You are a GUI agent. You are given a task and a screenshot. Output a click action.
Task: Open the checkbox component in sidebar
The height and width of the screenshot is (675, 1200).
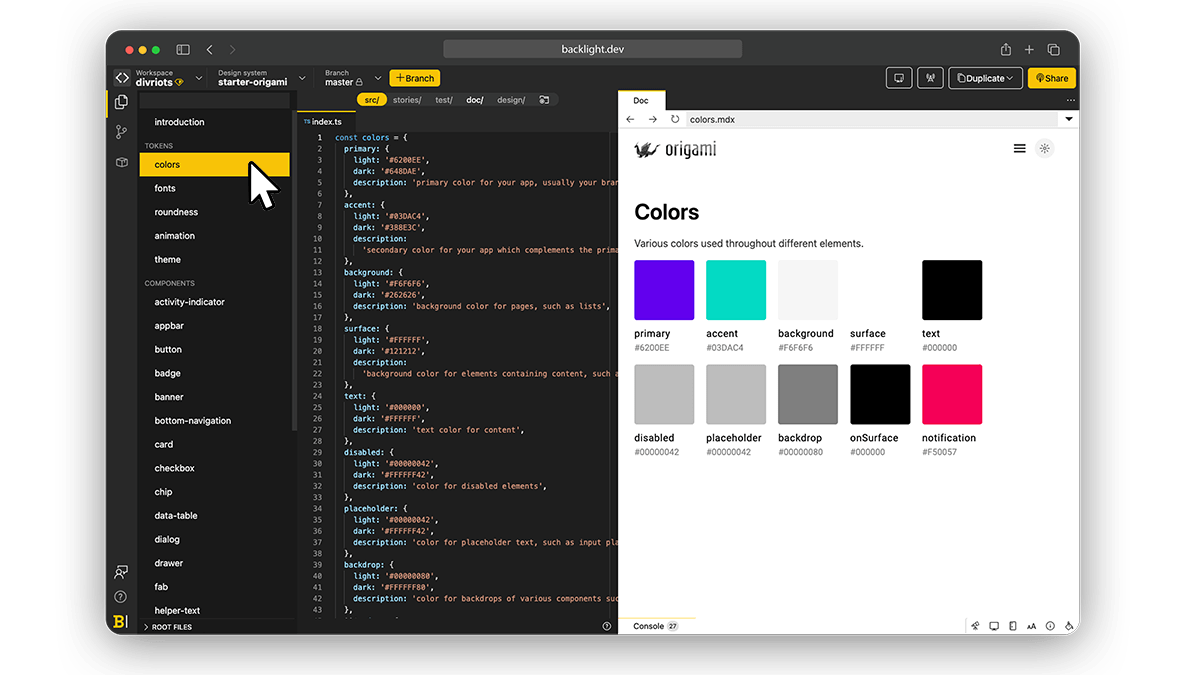click(x=175, y=468)
